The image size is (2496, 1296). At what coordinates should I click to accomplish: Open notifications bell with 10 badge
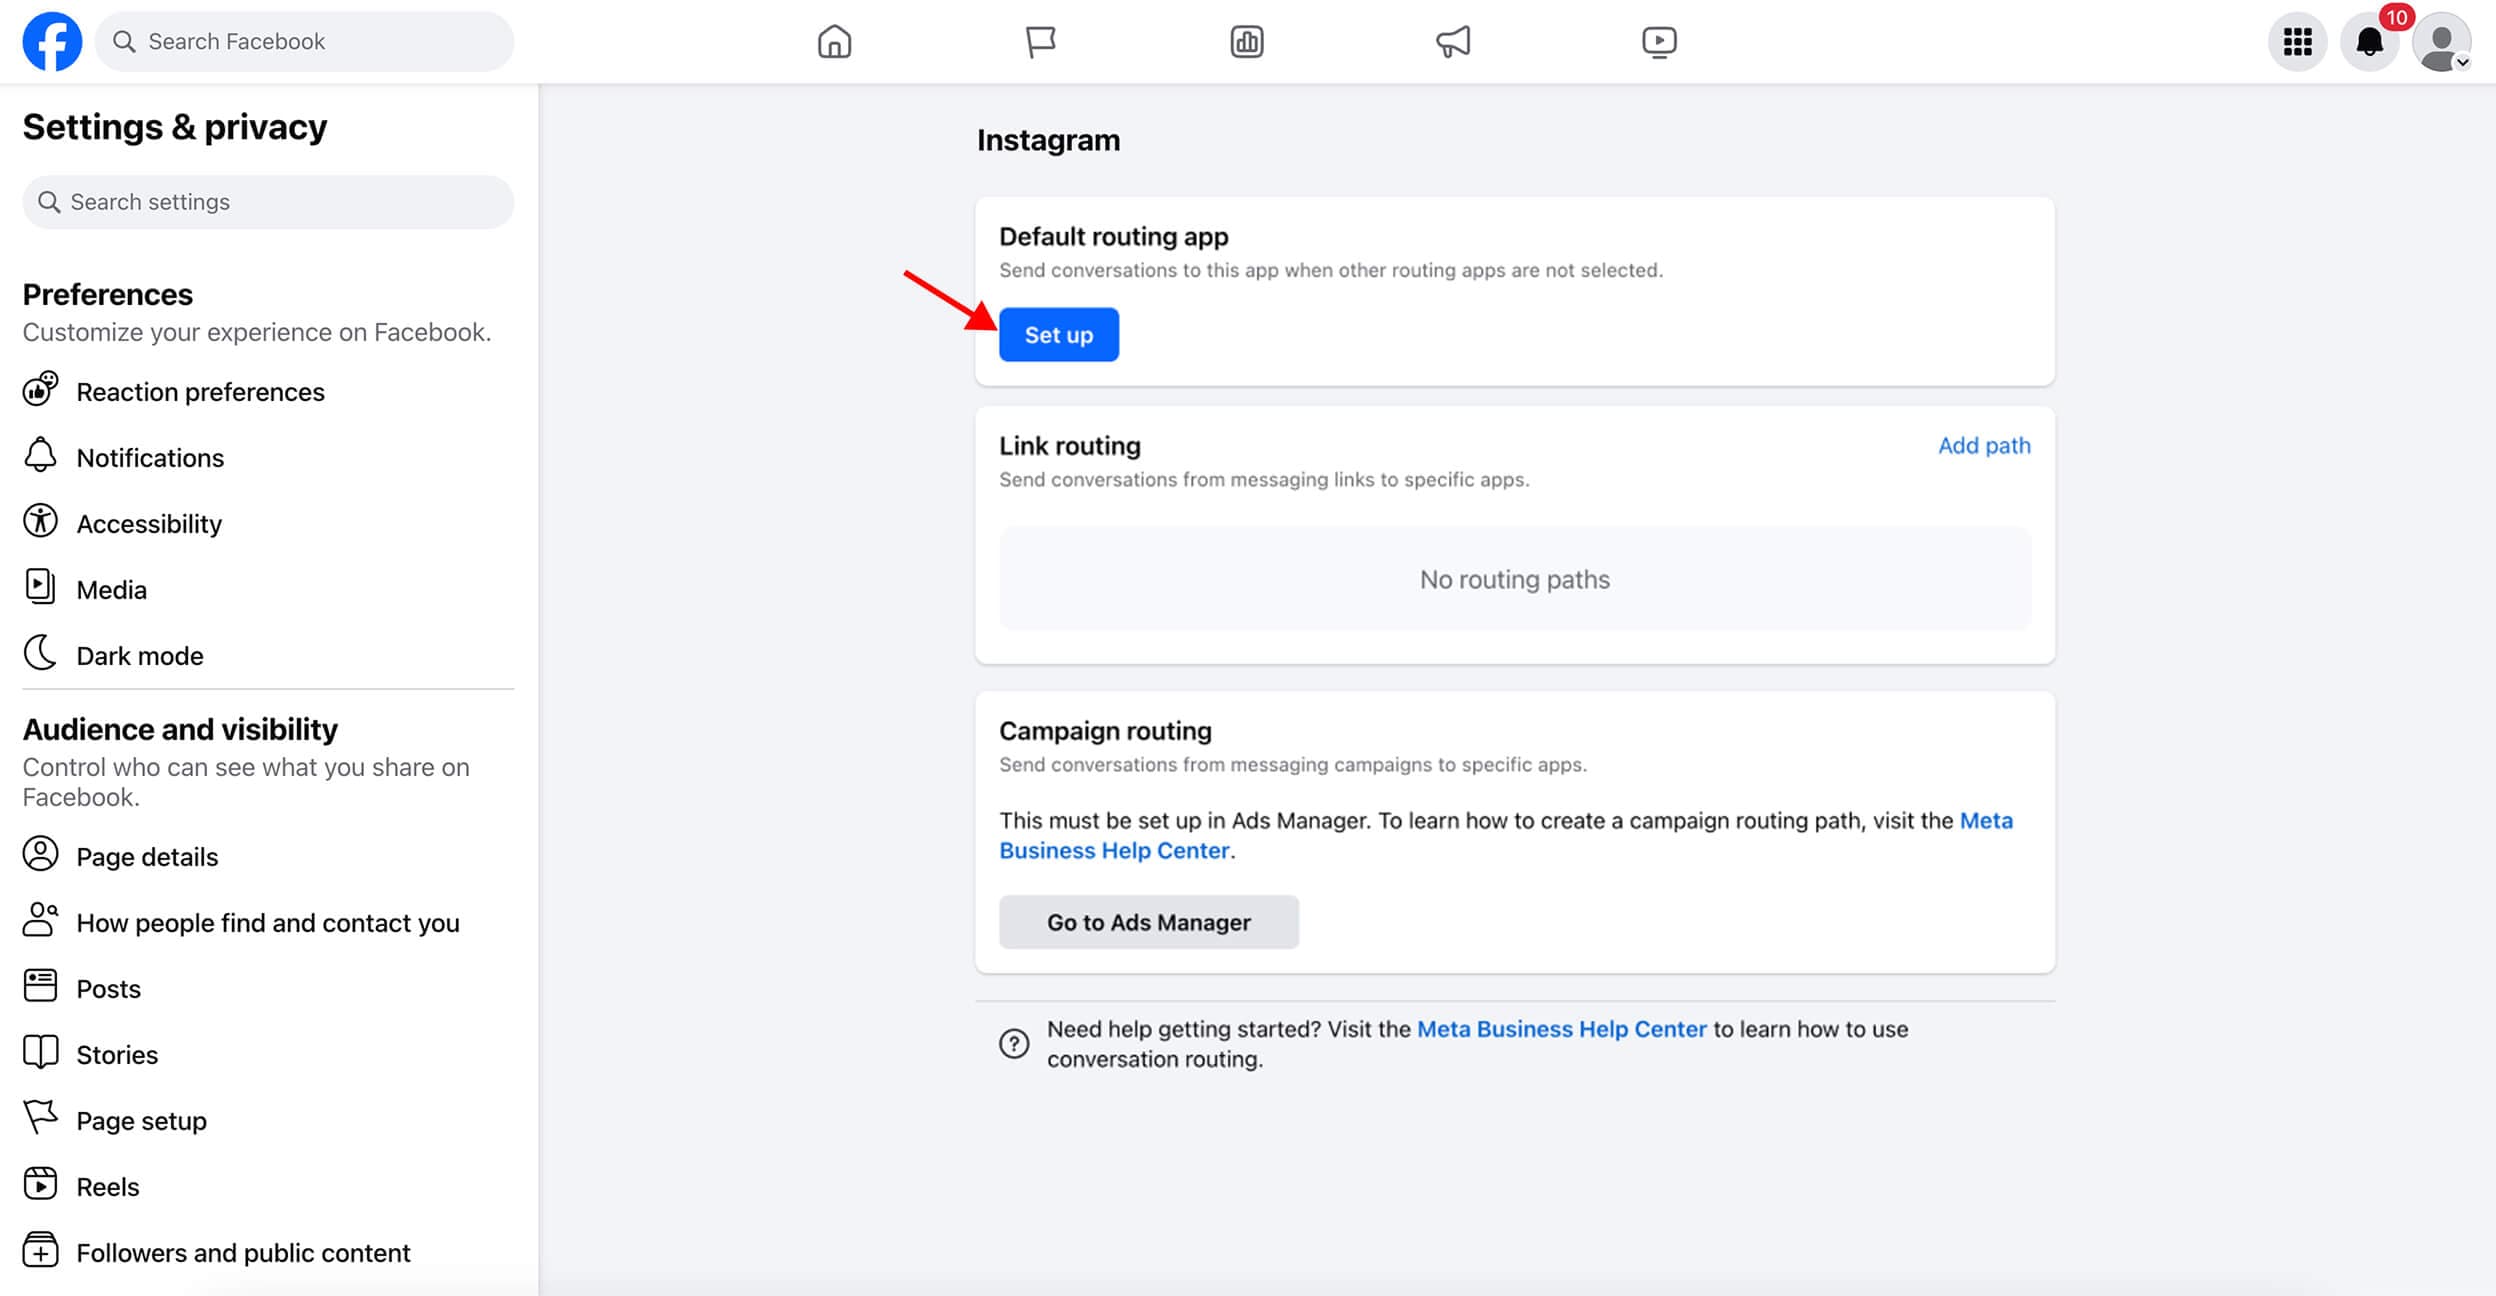(2369, 41)
